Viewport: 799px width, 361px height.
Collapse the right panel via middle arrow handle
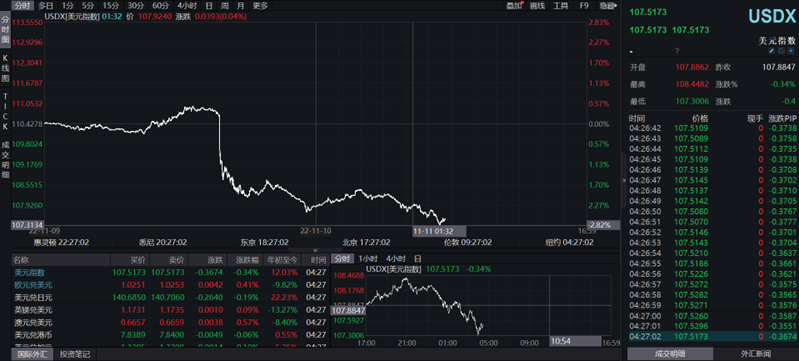pyautogui.click(x=624, y=180)
